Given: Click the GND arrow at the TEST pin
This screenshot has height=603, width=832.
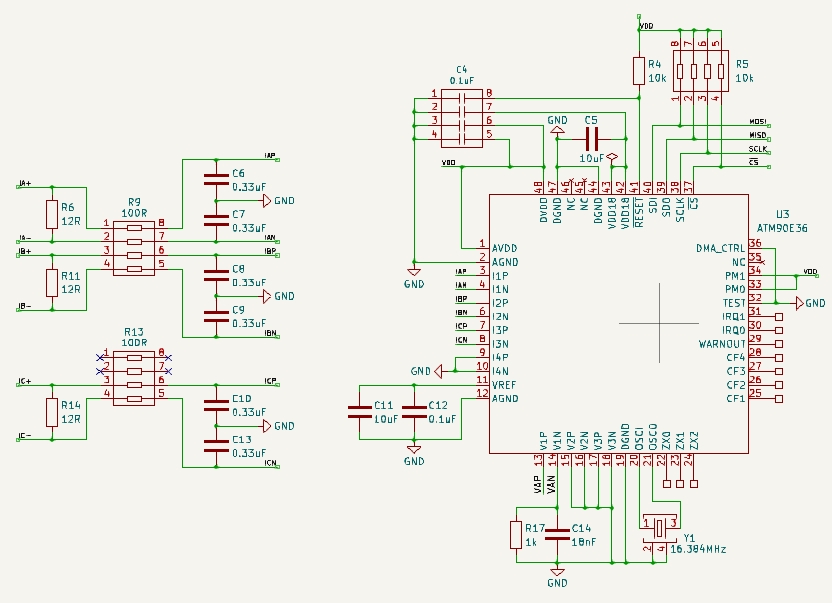Looking at the screenshot, I should pos(800,303).
